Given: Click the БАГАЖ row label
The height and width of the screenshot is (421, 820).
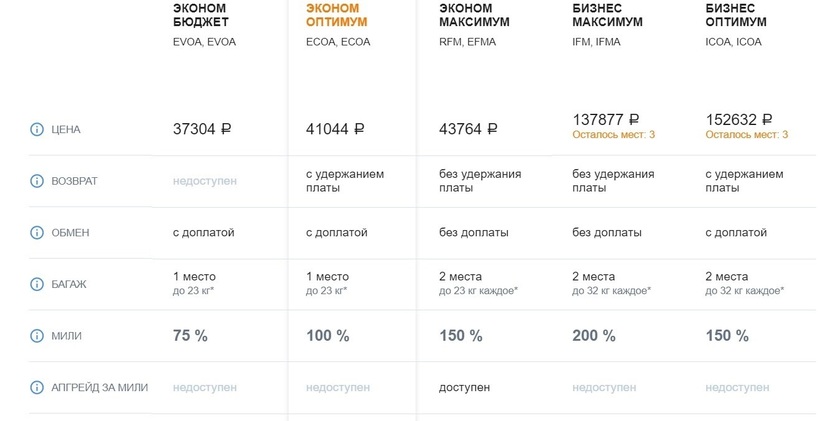Looking at the screenshot, I should (68, 284).
